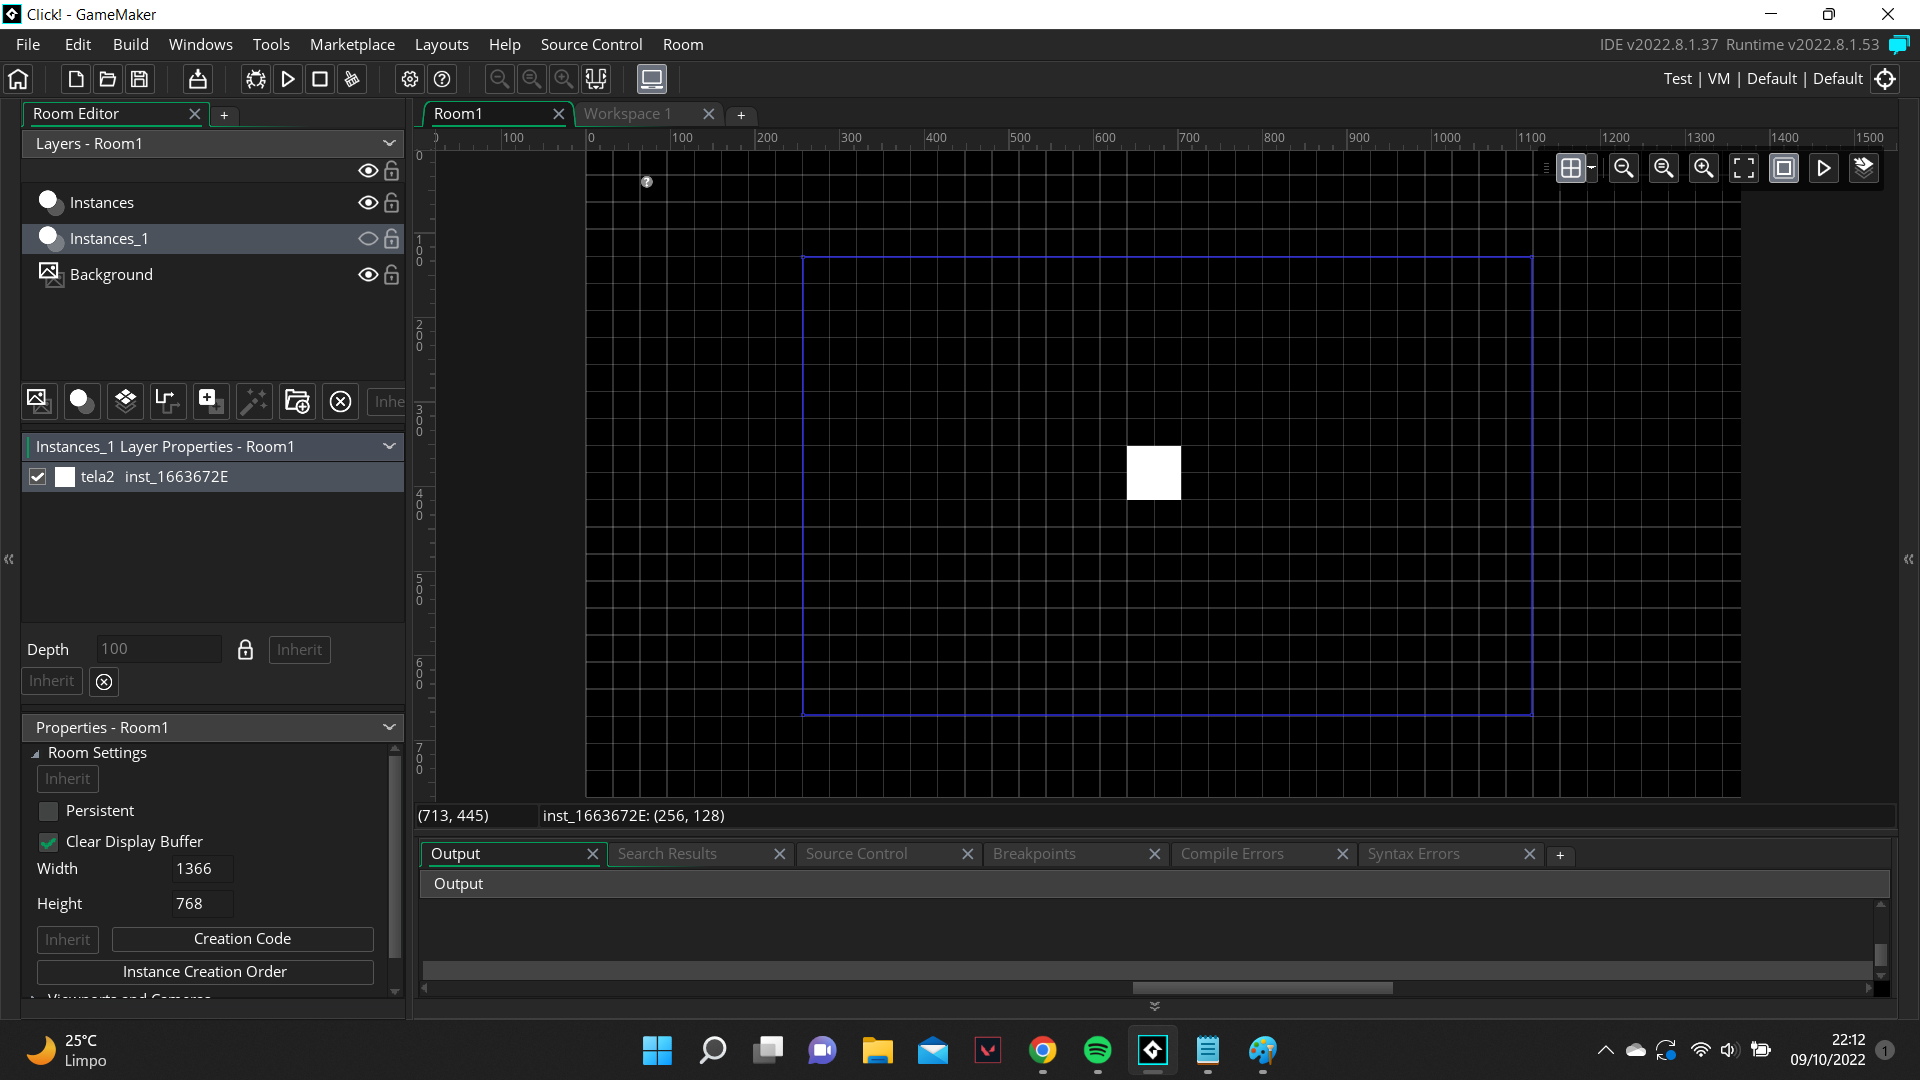Create a new path layer
Screen dimensions: 1920x1080
(168, 401)
